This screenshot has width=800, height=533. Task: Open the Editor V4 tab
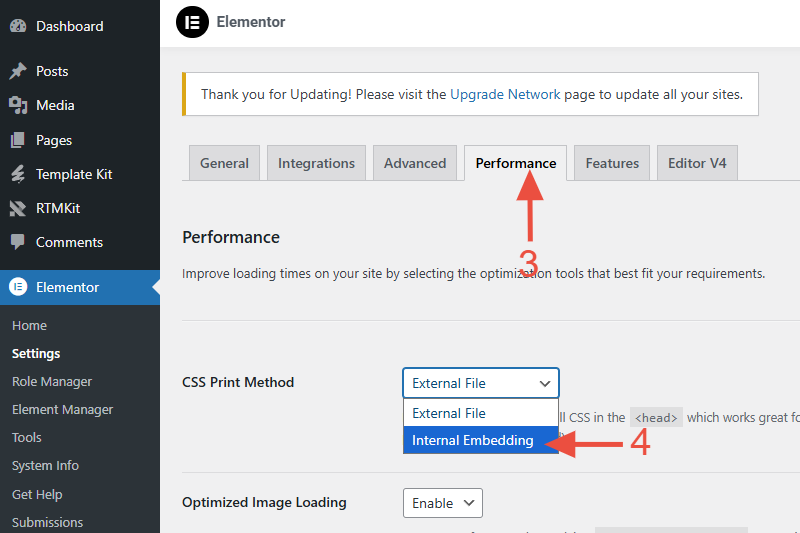(697, 163)
